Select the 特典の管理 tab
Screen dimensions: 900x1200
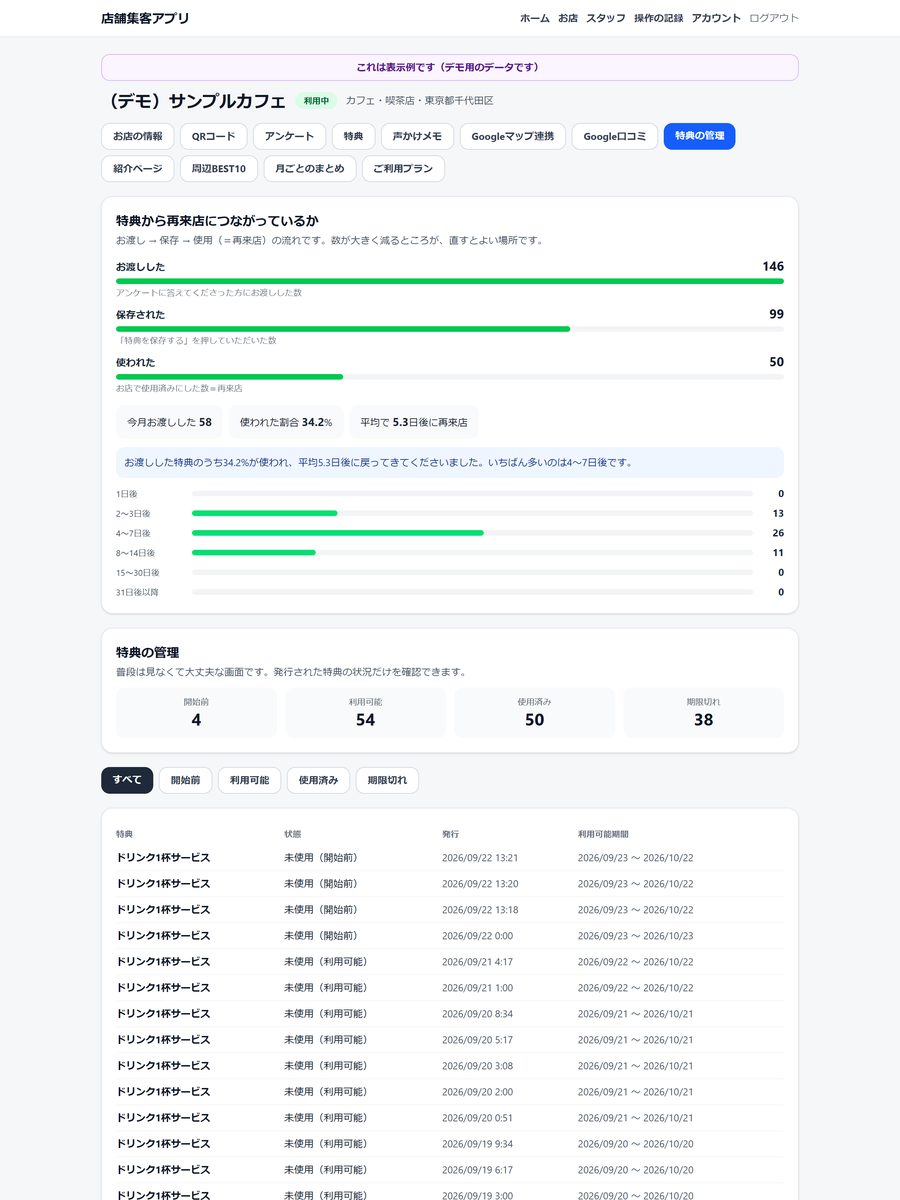(700, 136)
